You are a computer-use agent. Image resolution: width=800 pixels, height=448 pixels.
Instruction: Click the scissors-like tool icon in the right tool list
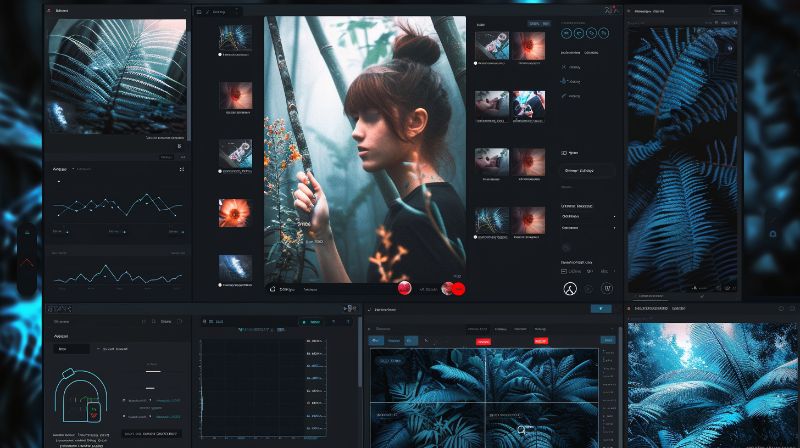point(564,82)
